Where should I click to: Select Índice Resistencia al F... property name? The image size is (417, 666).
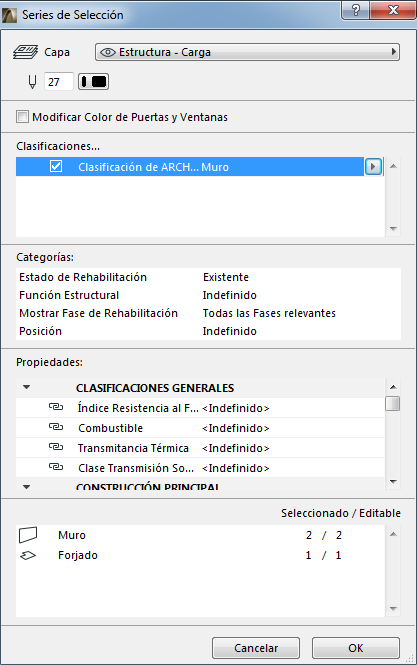point(138,408)
